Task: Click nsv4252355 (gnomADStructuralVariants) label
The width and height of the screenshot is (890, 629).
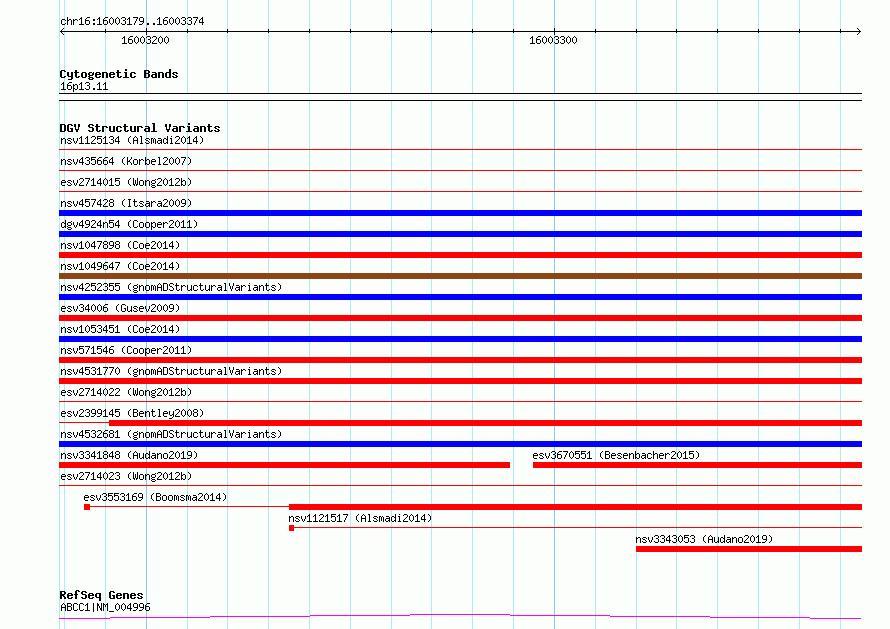Action: click(x=171, y=287)
